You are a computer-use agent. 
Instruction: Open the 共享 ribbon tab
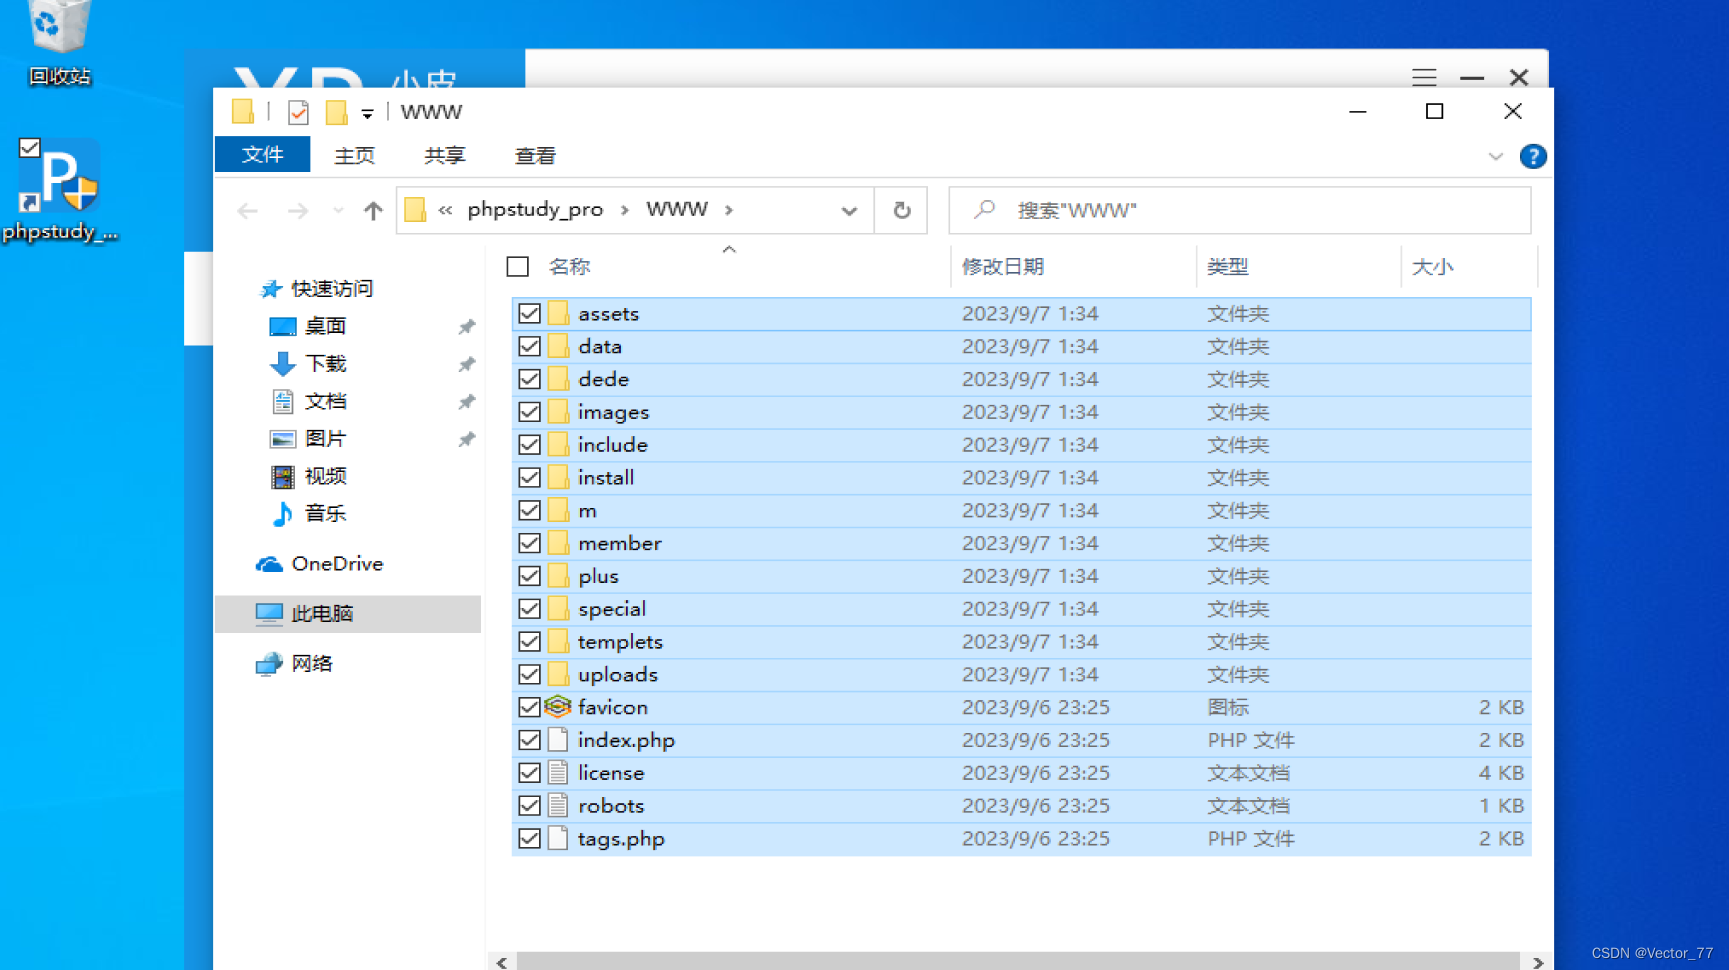tap(444, 156)
